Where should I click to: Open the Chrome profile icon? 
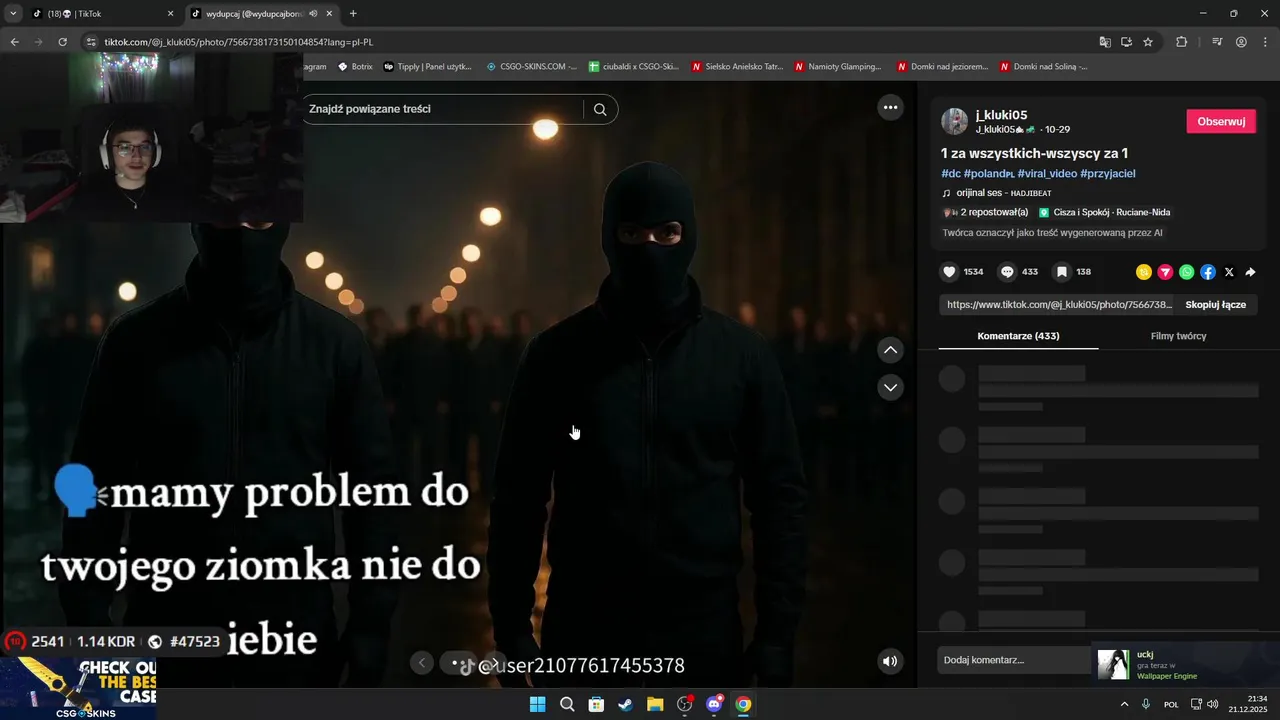1241,42
